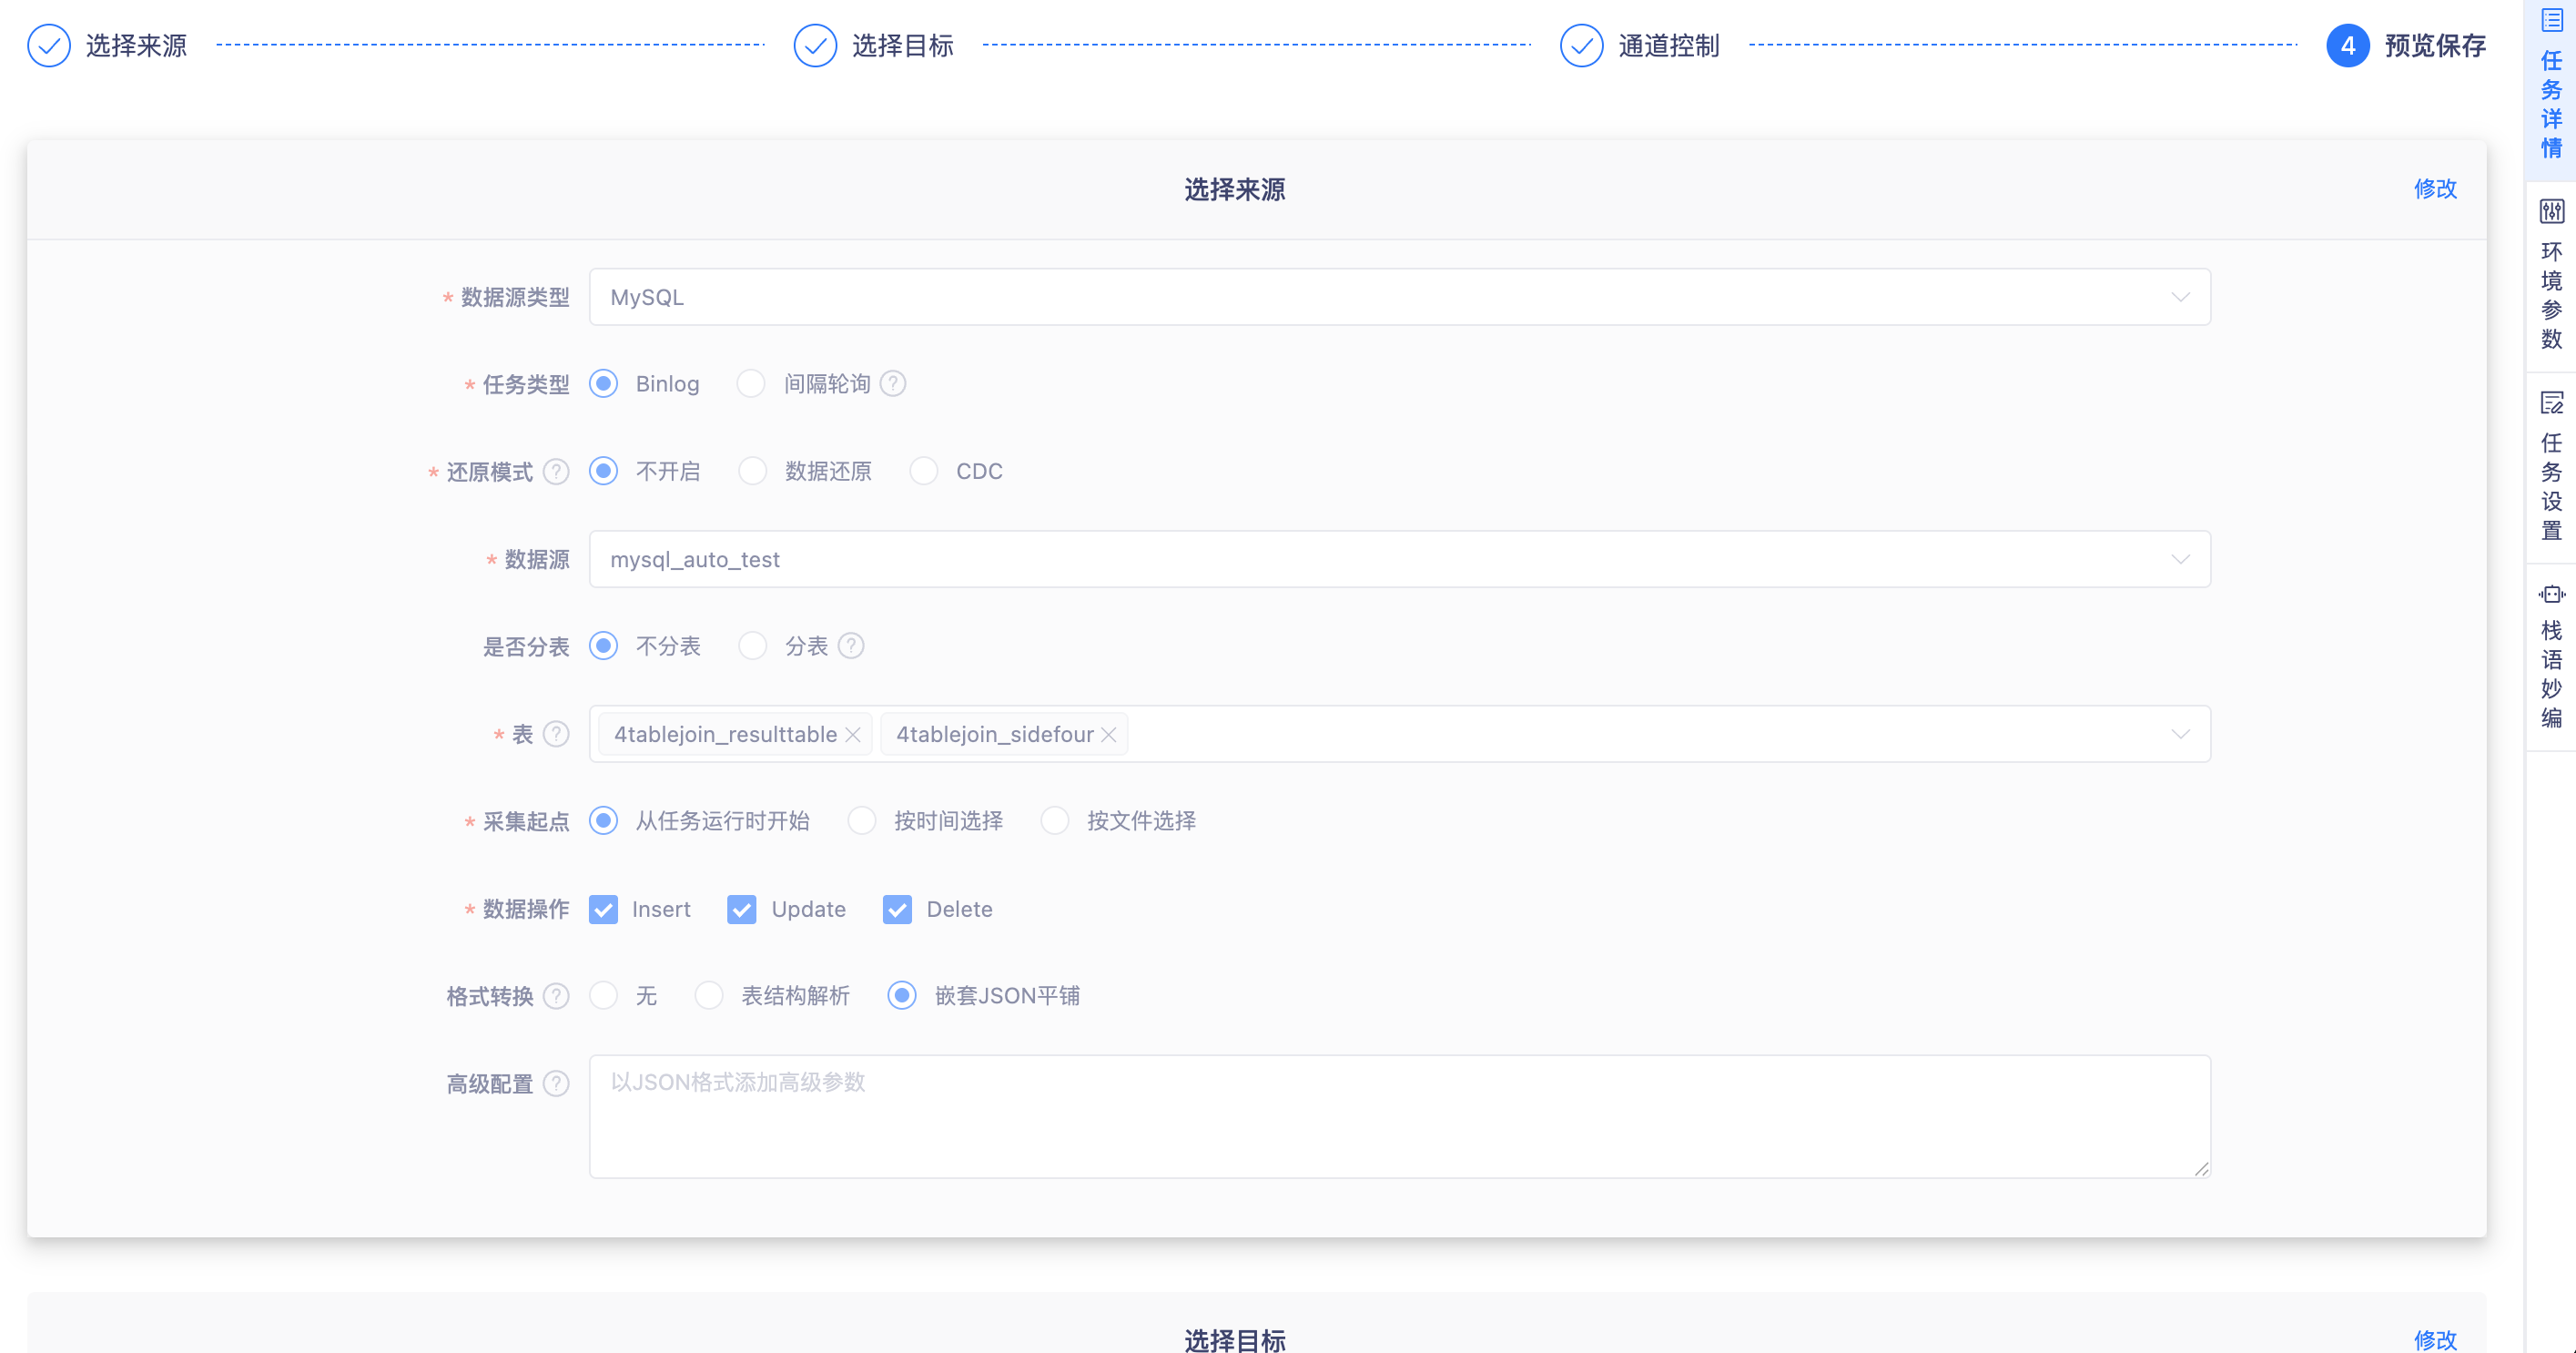Click 修改 link in 选择来源 section

[2435, 189]
